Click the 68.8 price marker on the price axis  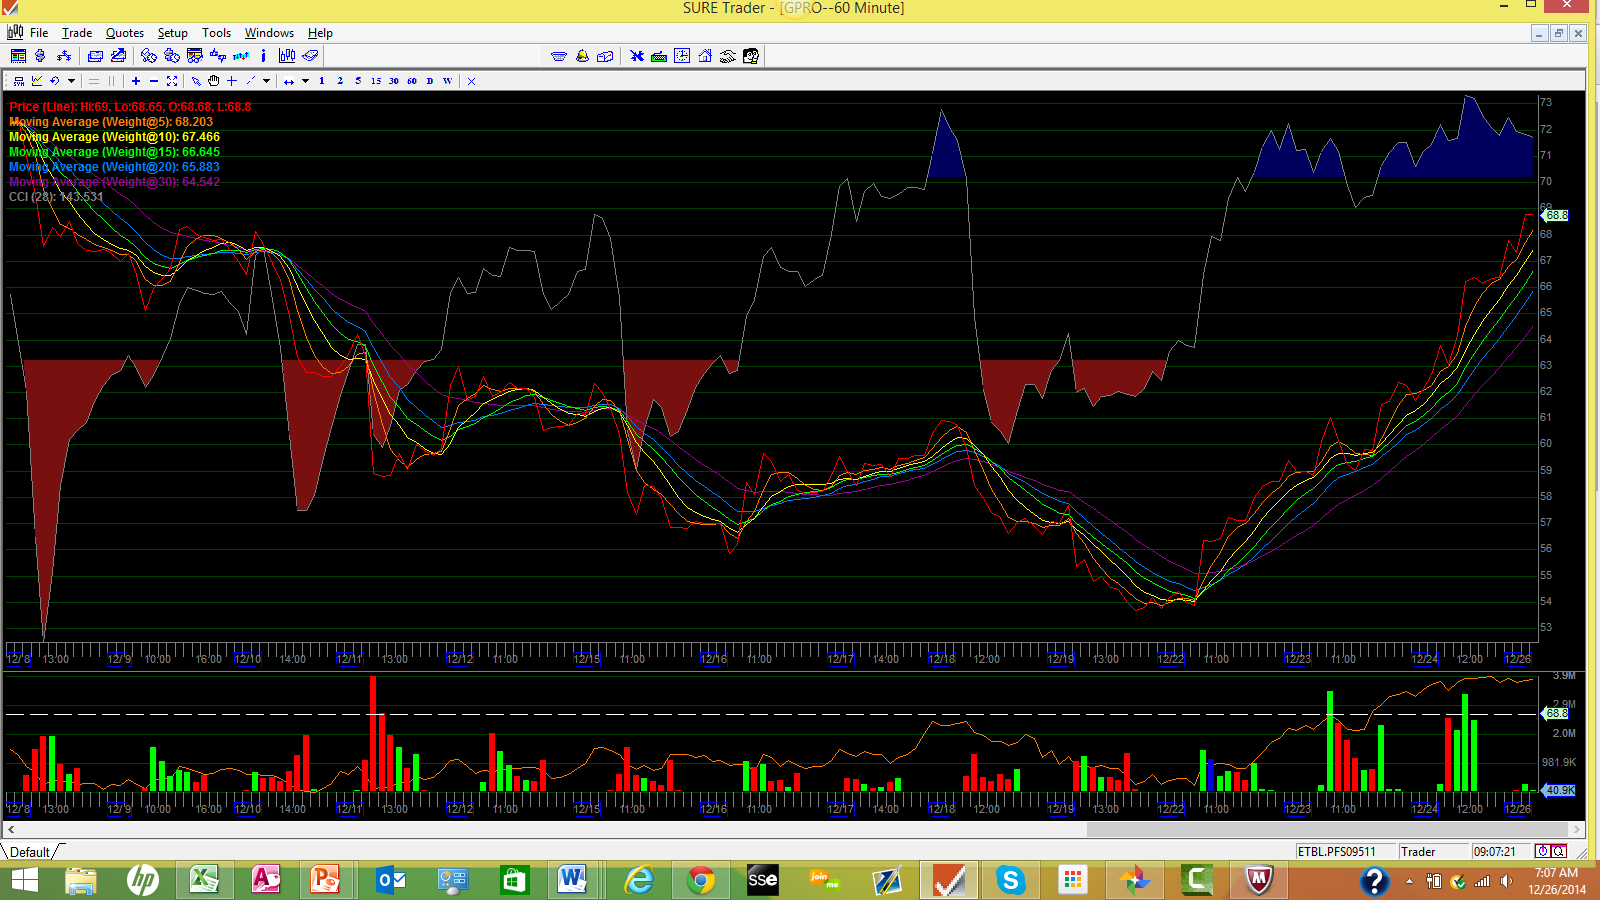pos(1556,215)
